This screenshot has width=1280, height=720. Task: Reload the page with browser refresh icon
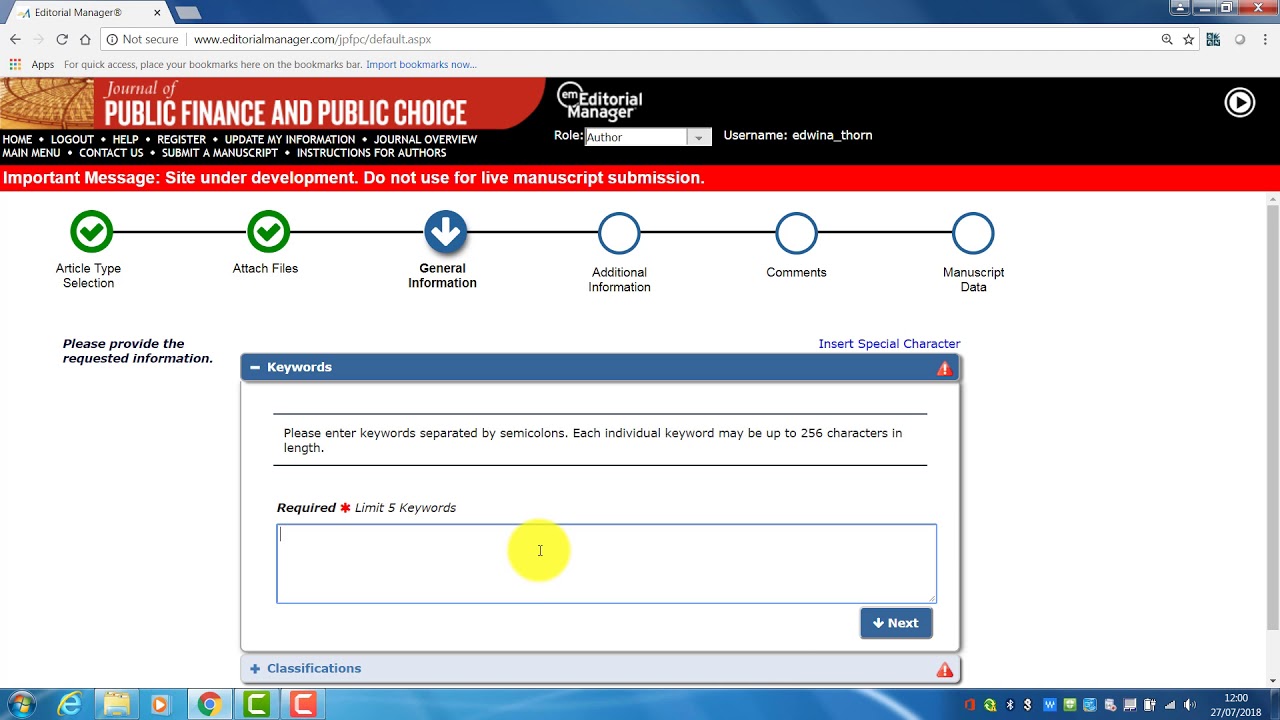(62, 39)
